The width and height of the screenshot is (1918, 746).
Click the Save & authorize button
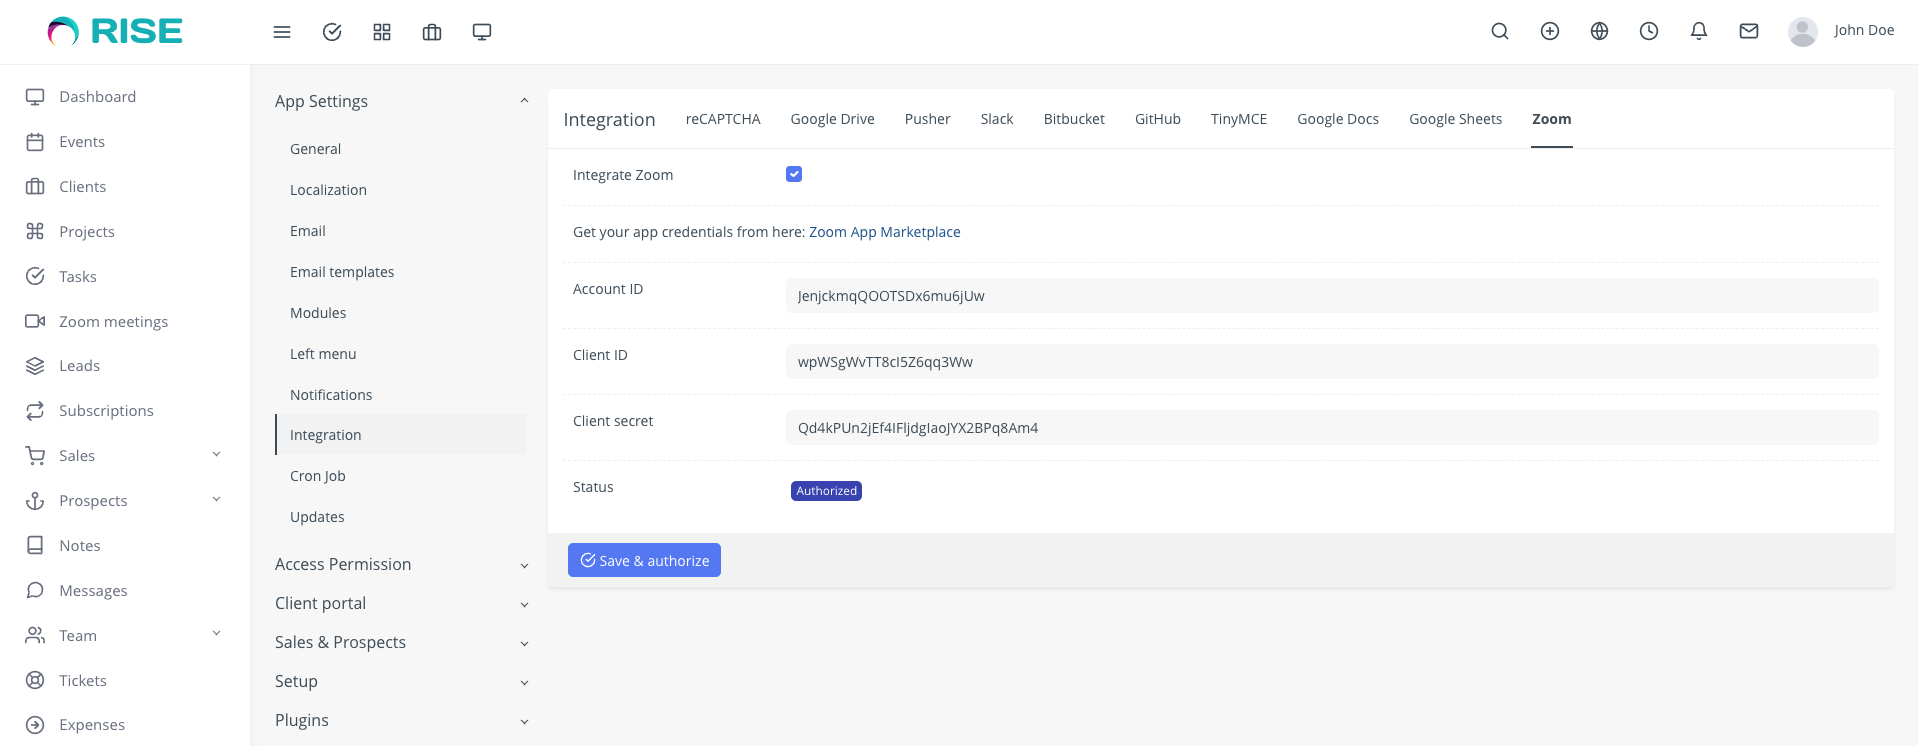pos(644,560)
